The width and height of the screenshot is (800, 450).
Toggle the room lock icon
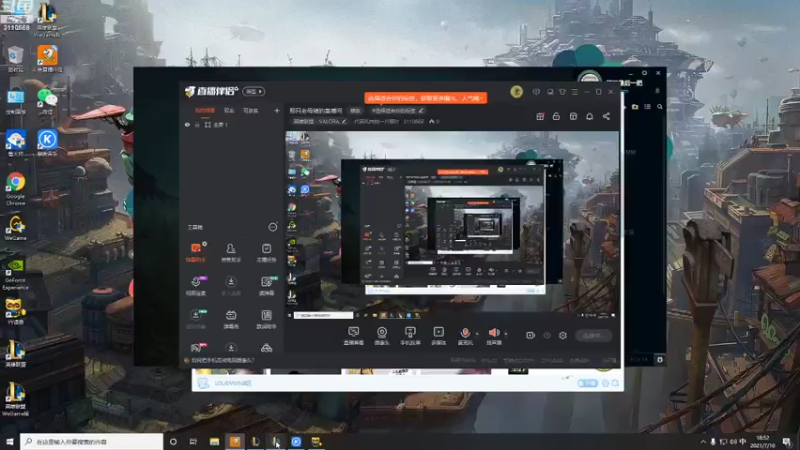click(x=556, y=116)
